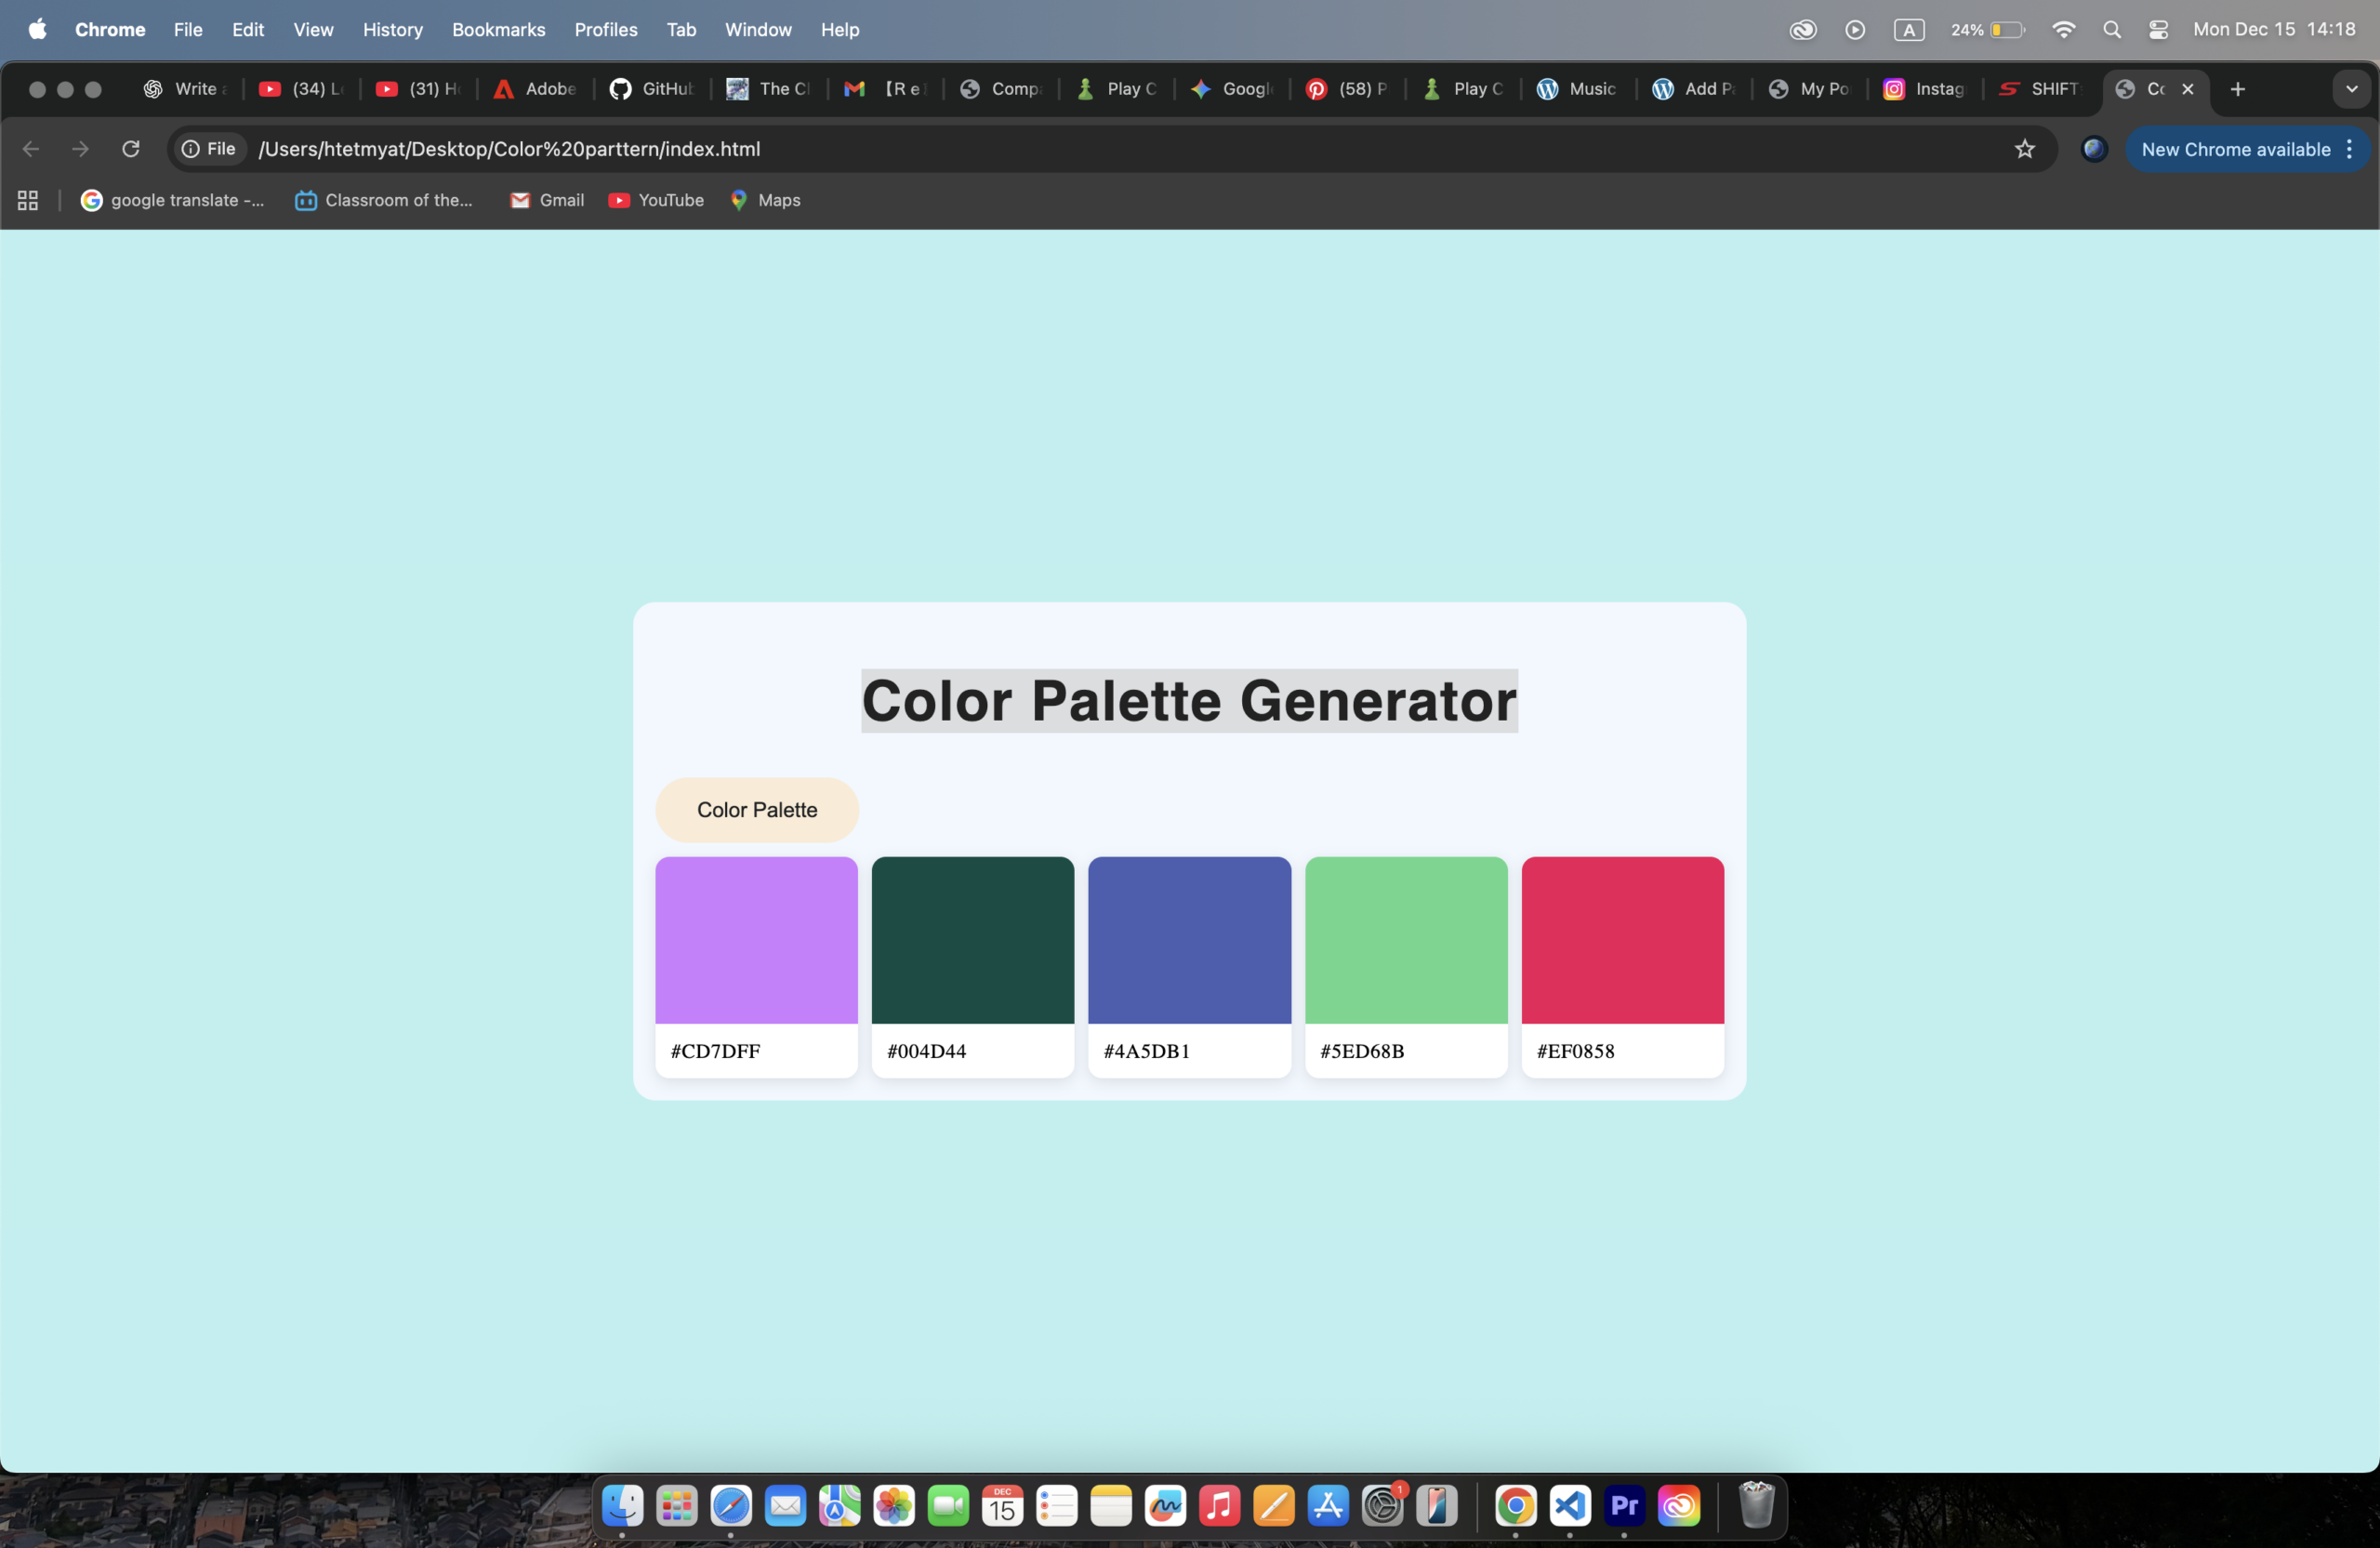This screenshot has width=2380, height=1548.
Task: Expand the tab search dropdown arrow
Action: [x=2351, y=89]
